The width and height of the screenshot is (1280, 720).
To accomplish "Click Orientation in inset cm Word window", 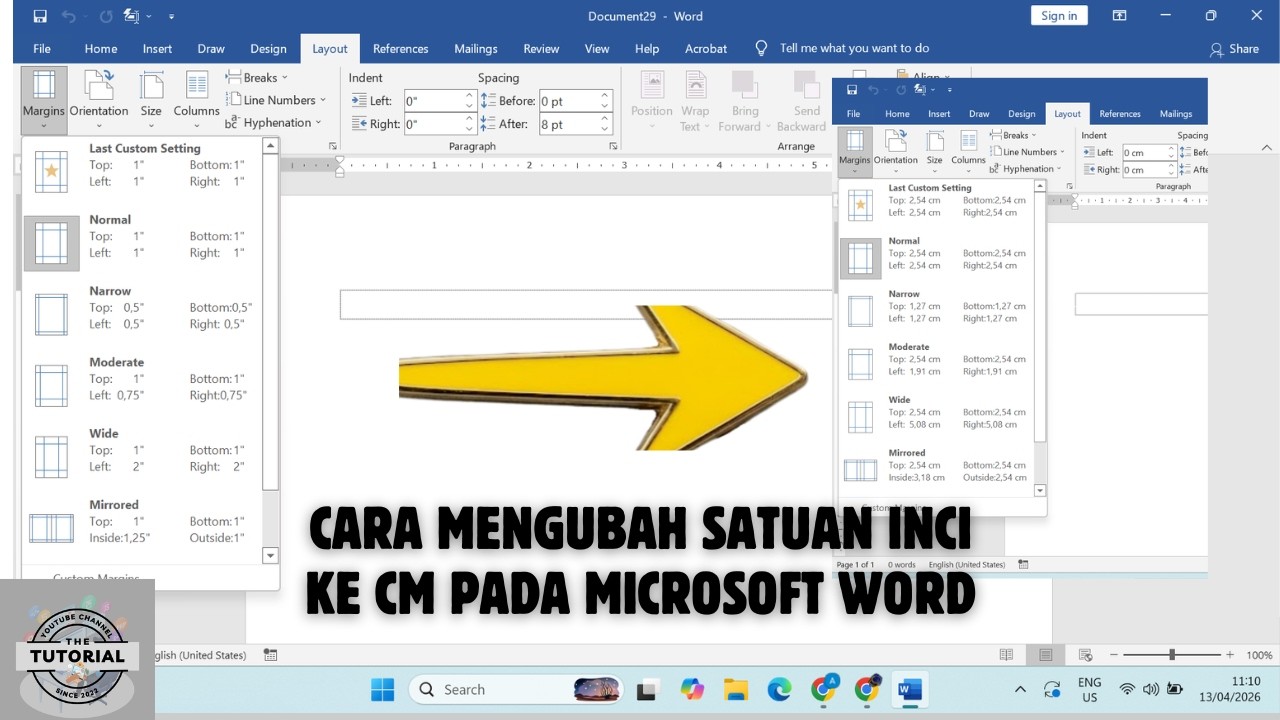I will point(896,151).
